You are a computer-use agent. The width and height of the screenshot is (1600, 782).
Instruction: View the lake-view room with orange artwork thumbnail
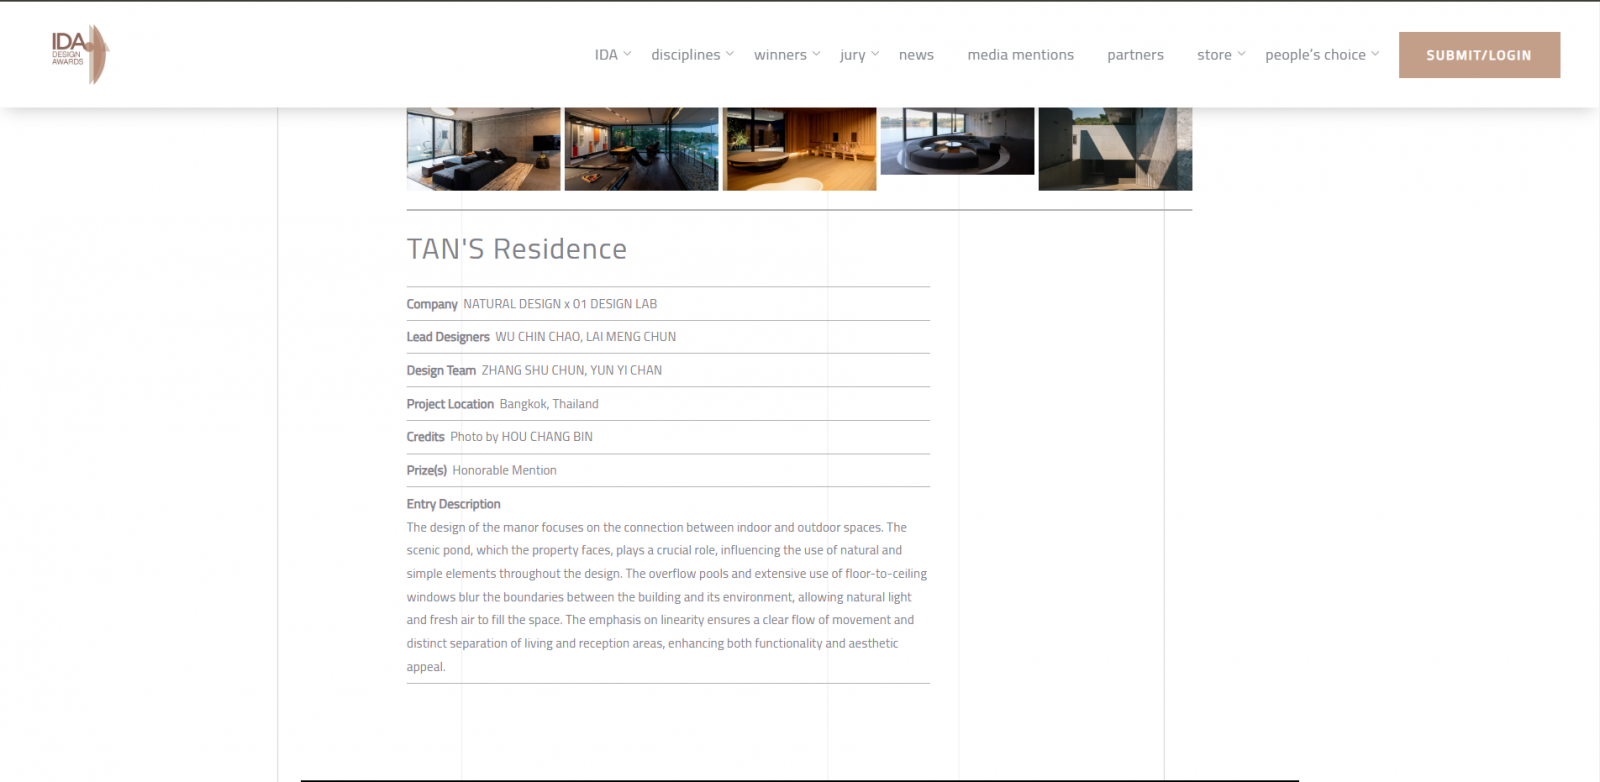(641, 149)
